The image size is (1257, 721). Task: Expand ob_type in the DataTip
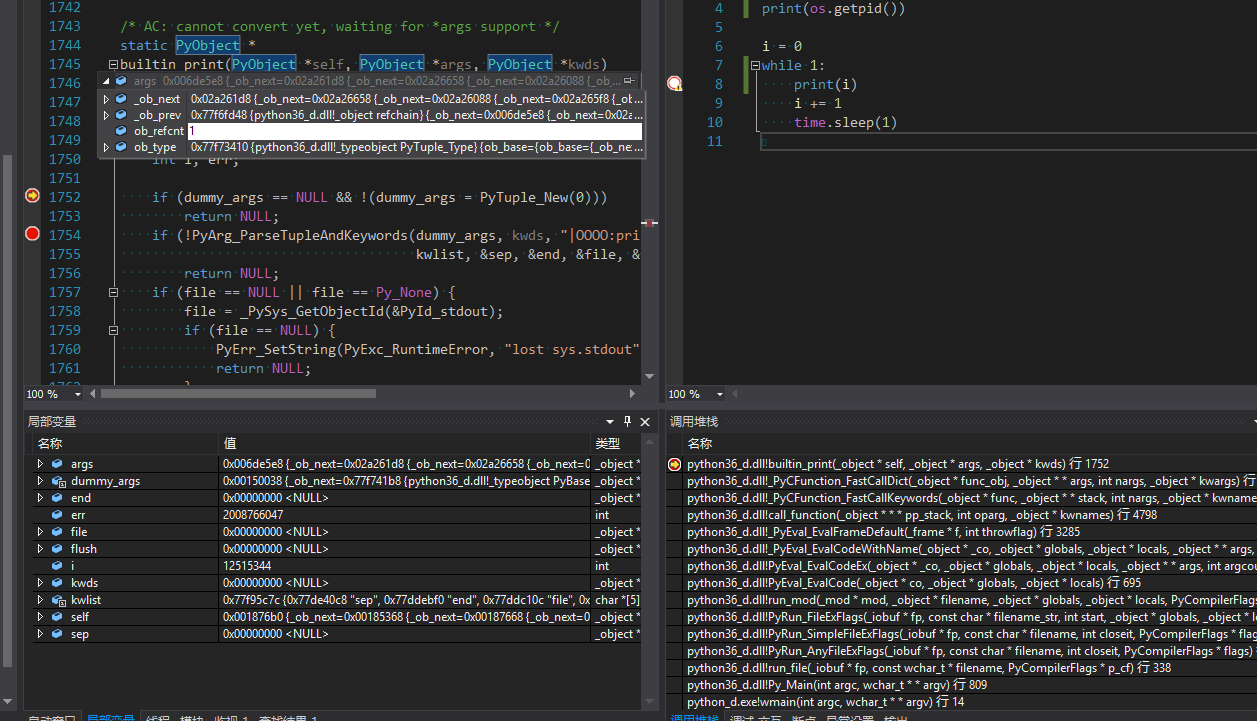[106, 146]
